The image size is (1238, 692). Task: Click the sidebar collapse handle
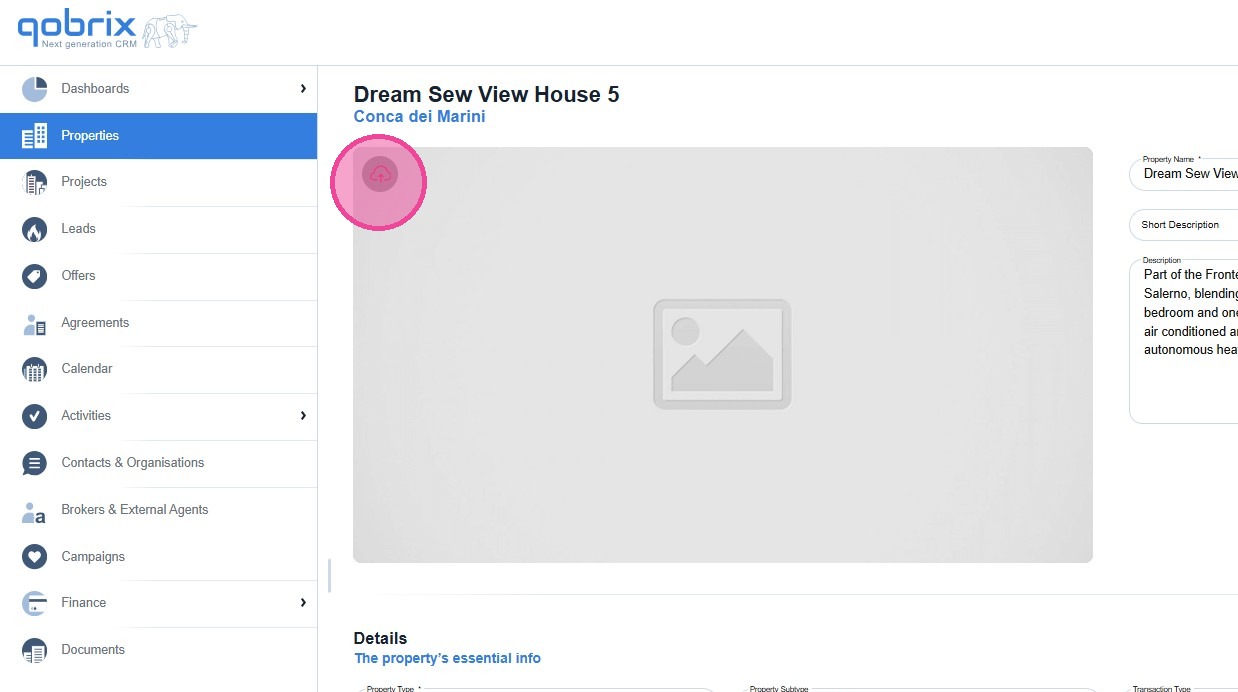click(329, 575)
